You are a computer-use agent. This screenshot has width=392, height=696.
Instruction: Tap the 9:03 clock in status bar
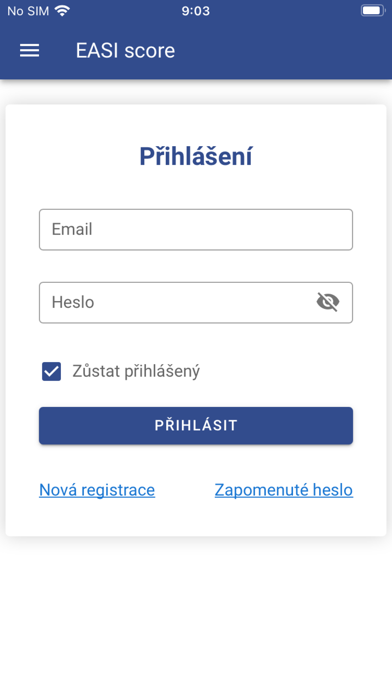click(x=196, y=11)
